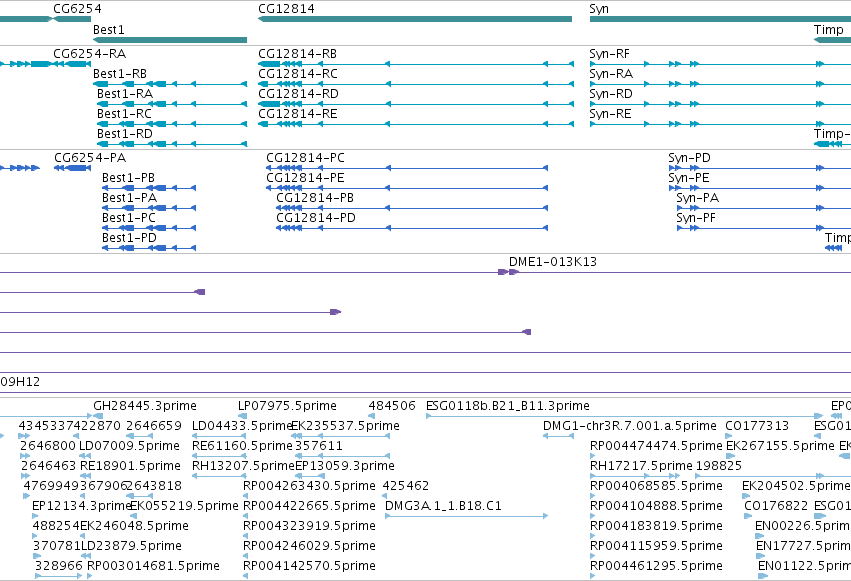Click feature 484506
The height and width of the screenshot is (581, 851).
[x=372, y=416]
